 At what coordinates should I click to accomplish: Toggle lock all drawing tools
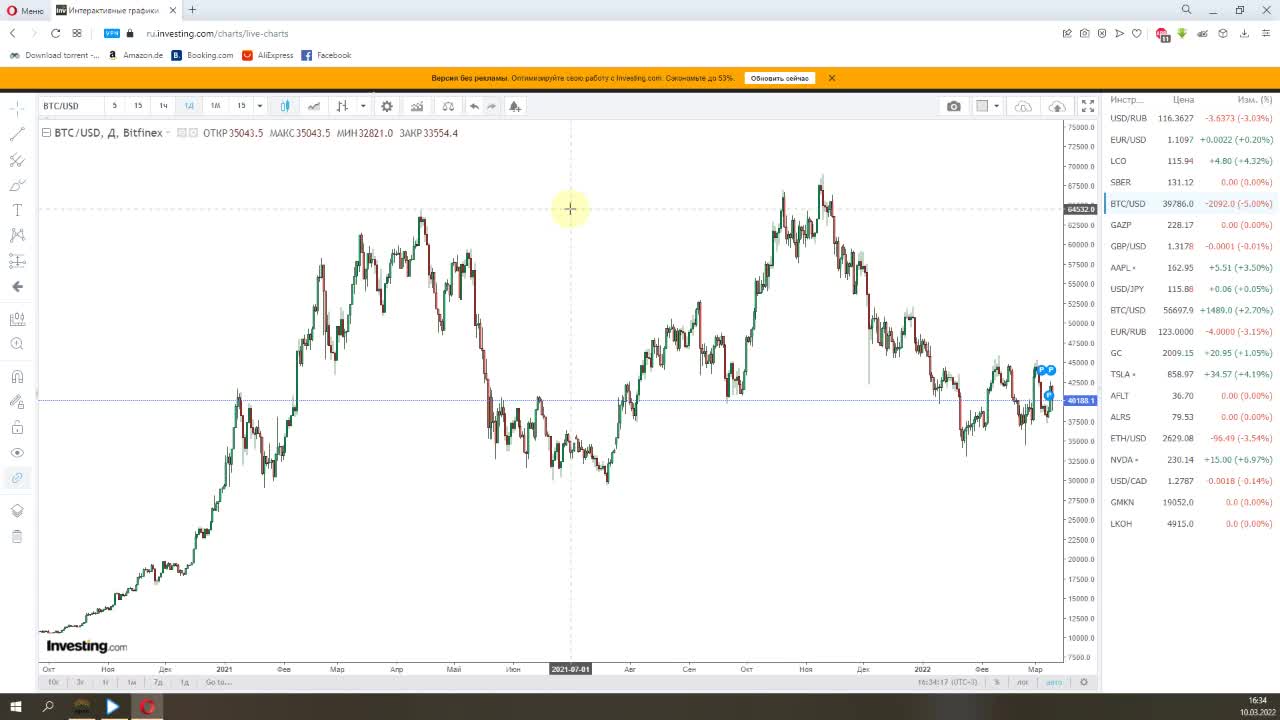pos(17,427)
